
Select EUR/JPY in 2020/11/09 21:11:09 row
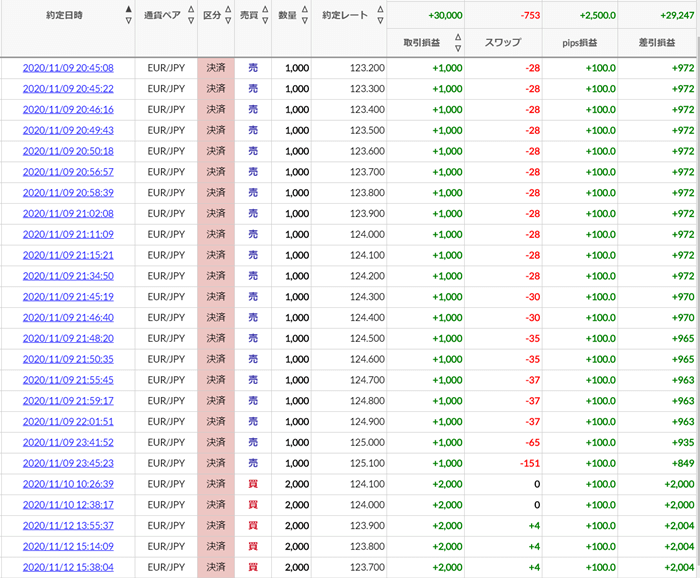tap(166, 234)
